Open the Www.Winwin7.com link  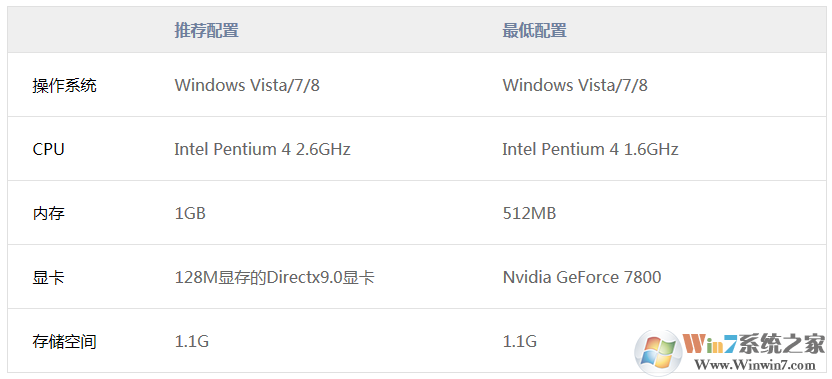pos(755,366)
